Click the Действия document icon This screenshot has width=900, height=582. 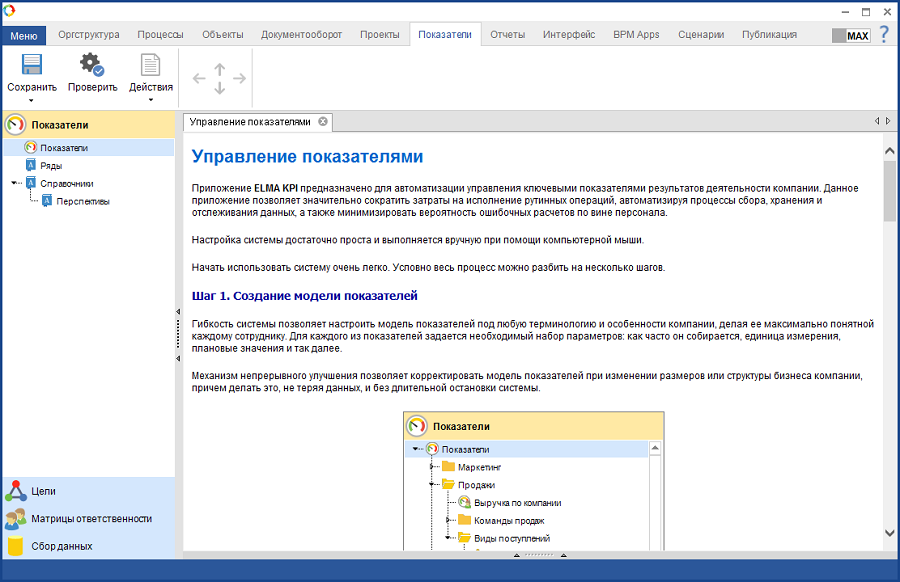(150, 65)
